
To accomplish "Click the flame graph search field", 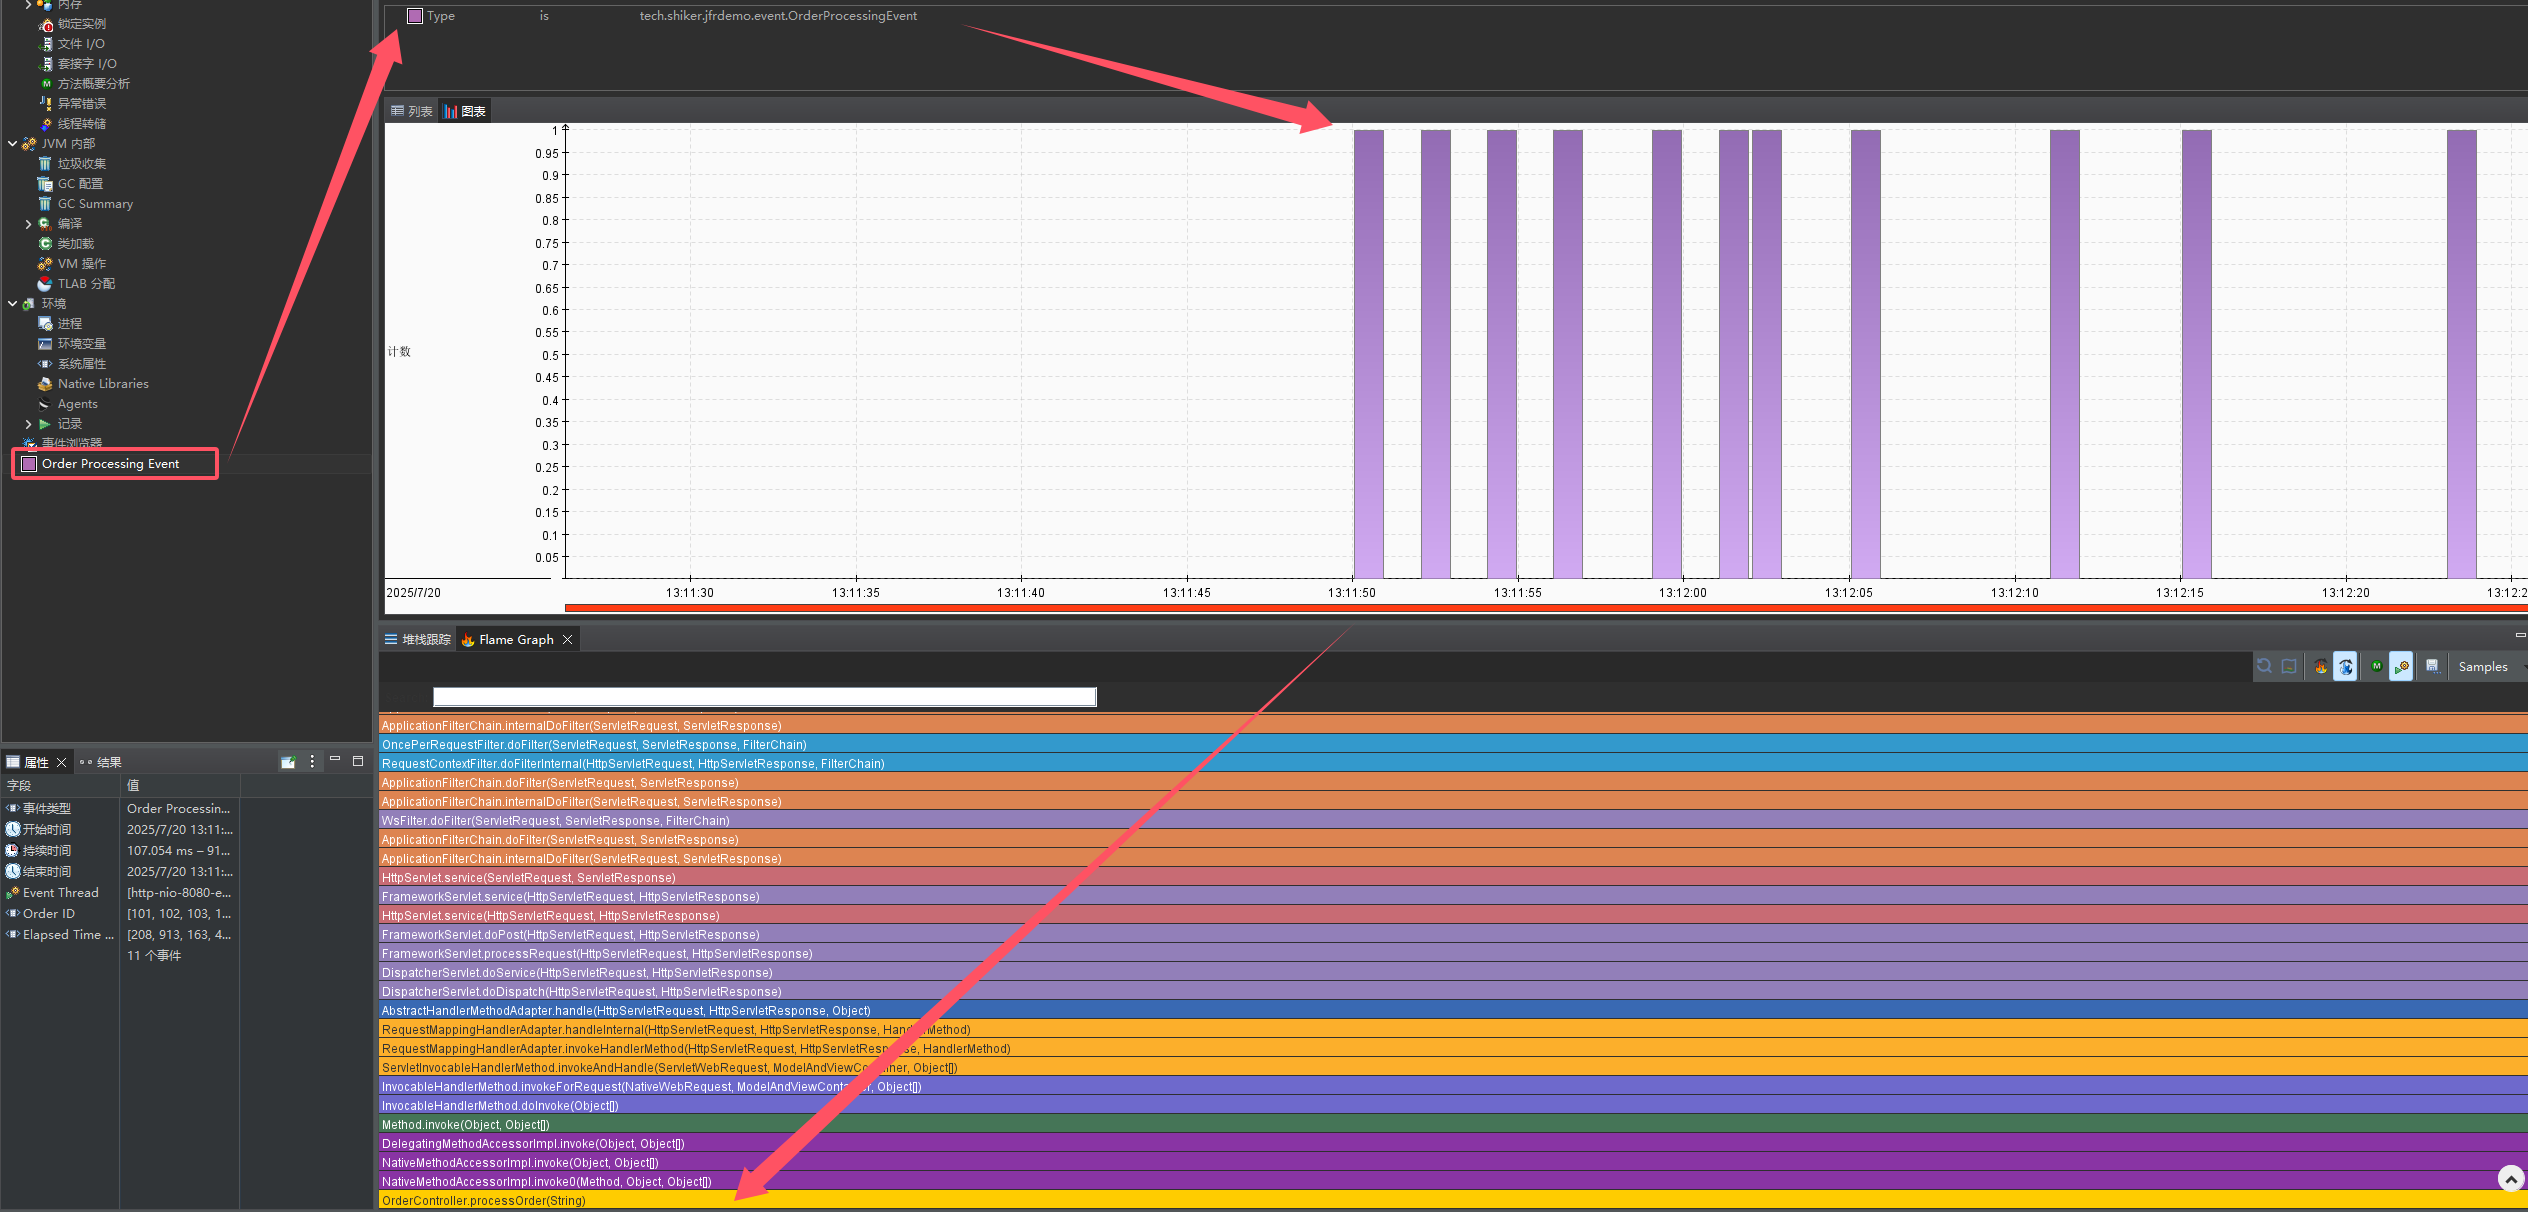I will (x=764, y=697).
